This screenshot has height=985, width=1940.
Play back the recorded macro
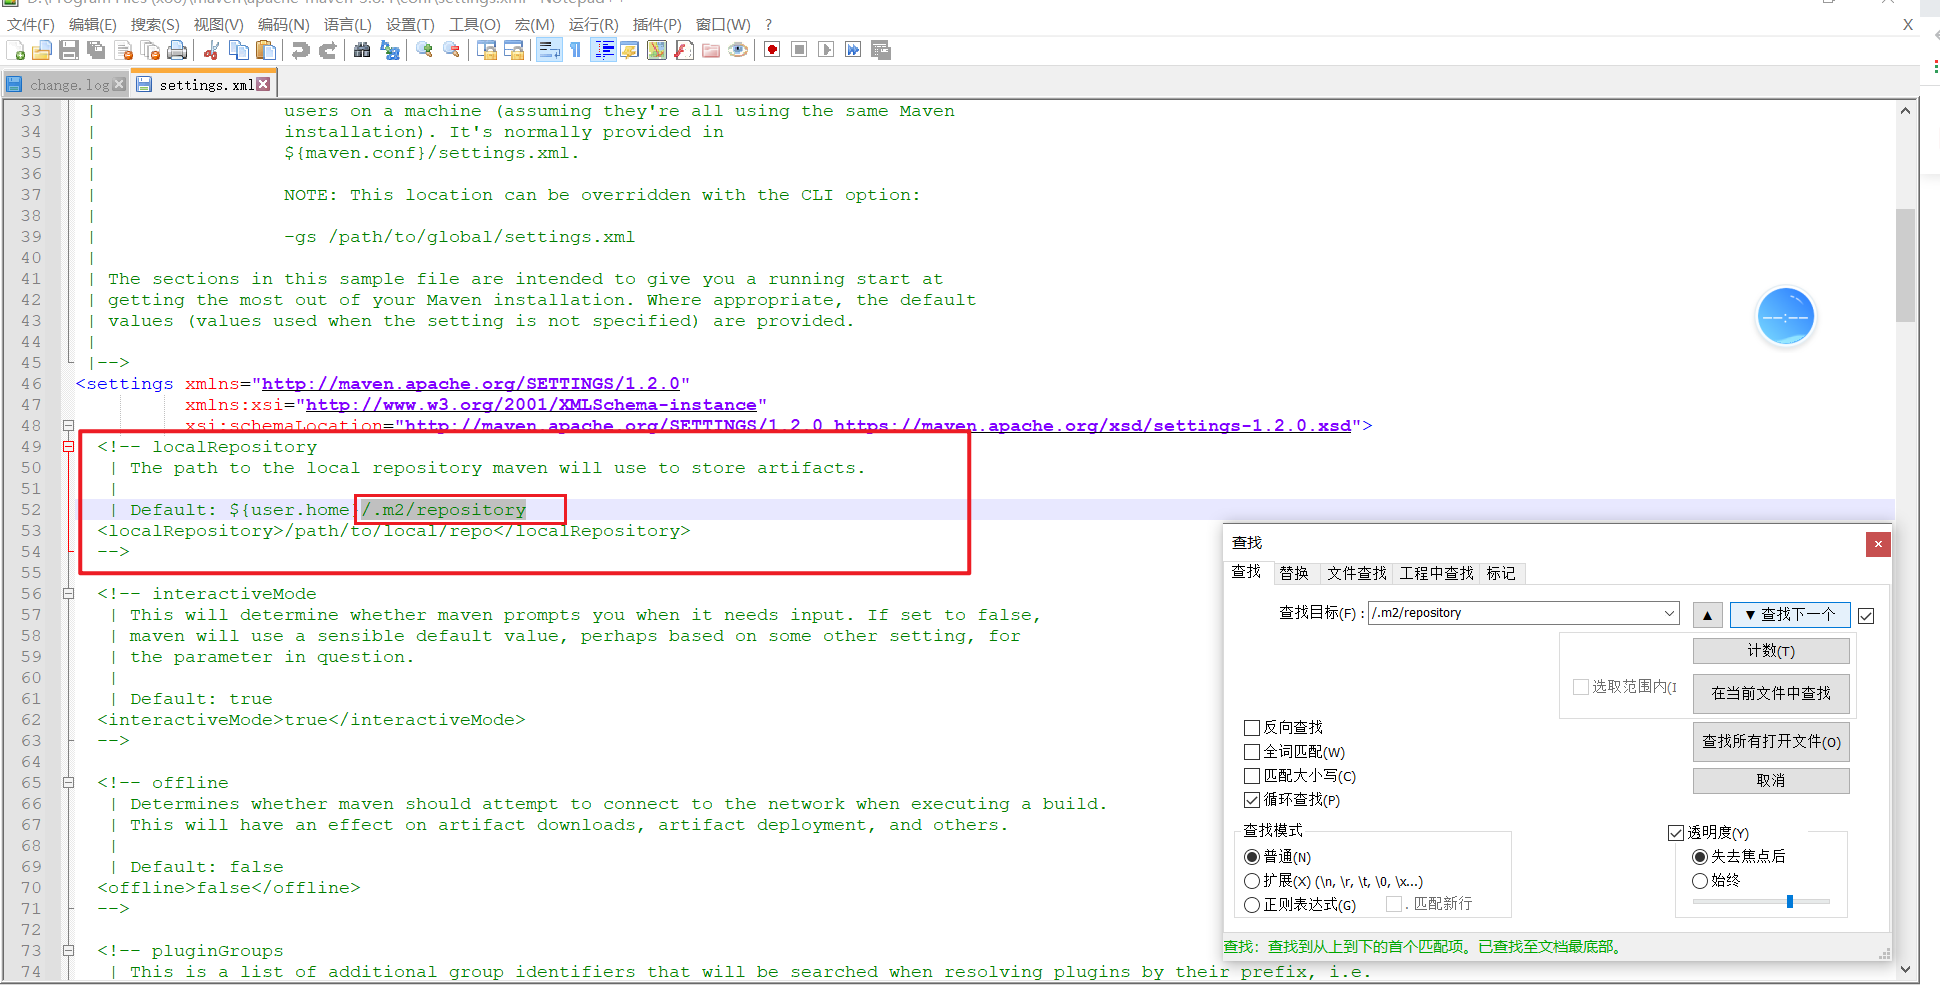(x=826, y=50)
